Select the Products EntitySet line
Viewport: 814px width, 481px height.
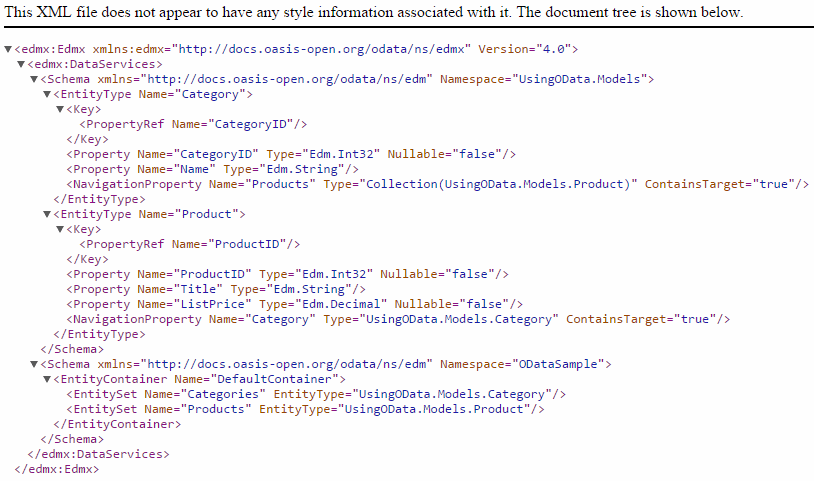pyautogui.click(x=305, y=409)
